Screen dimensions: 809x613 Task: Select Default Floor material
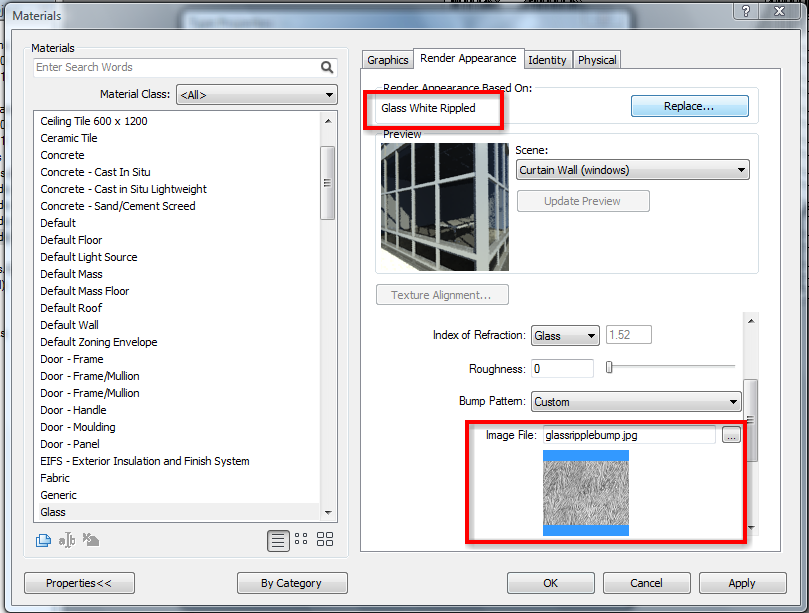(71, 240)
